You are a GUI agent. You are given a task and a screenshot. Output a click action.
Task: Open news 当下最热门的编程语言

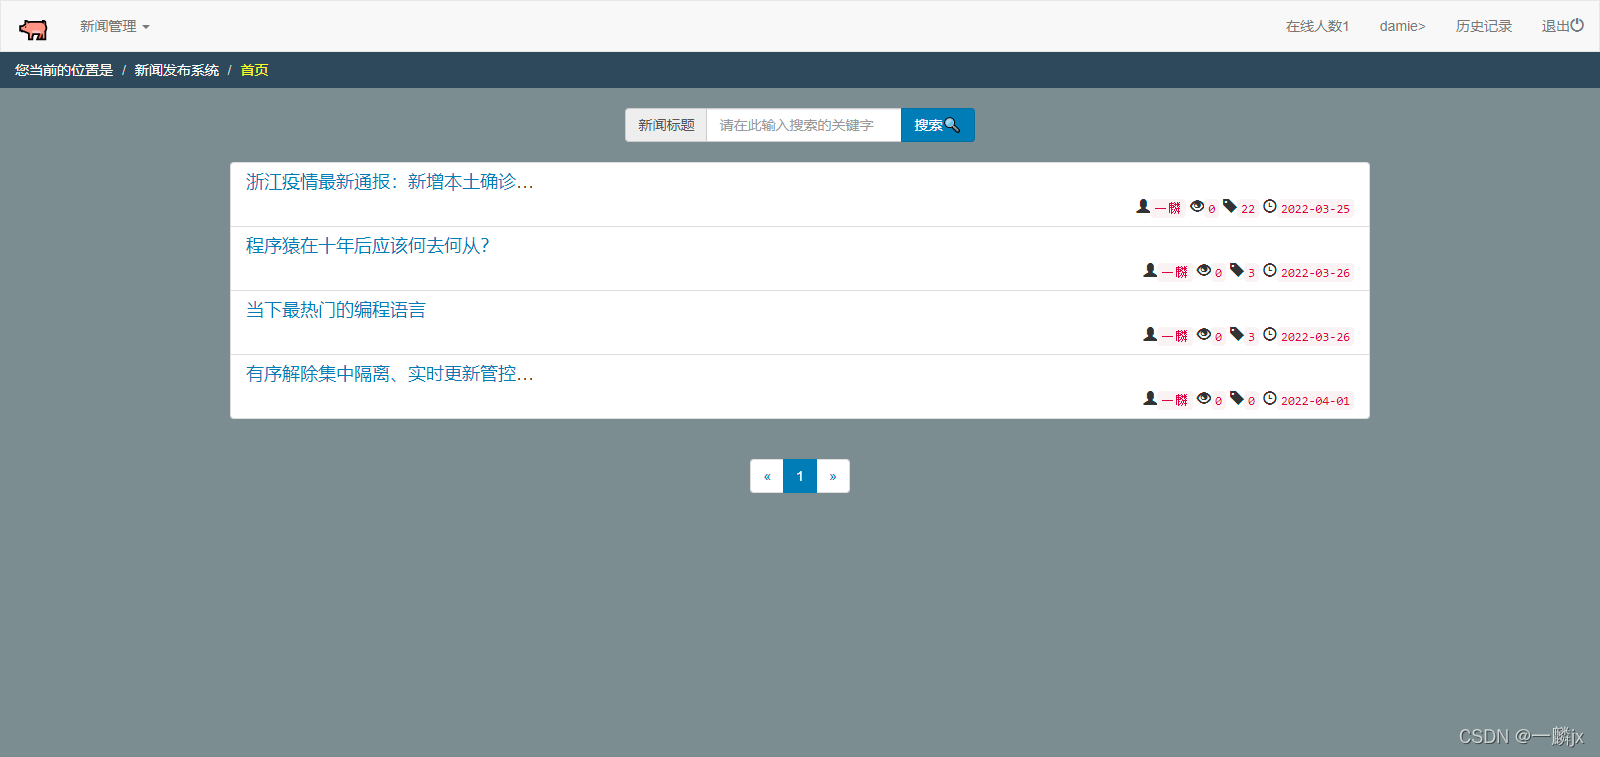pos(336,310)
